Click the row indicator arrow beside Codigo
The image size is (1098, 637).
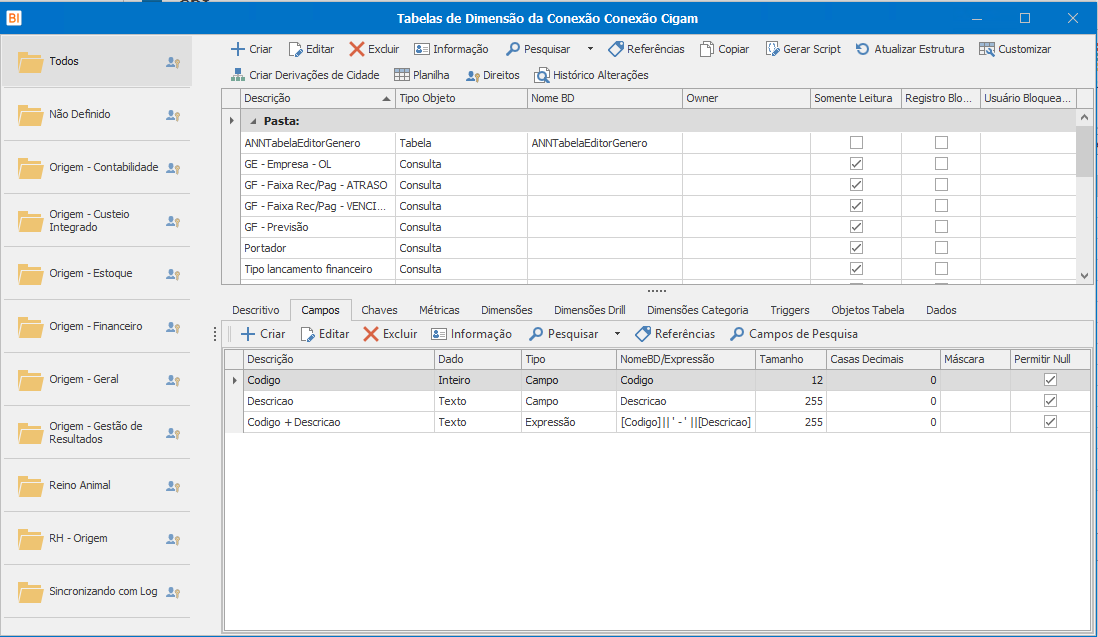tap(234, 380)
